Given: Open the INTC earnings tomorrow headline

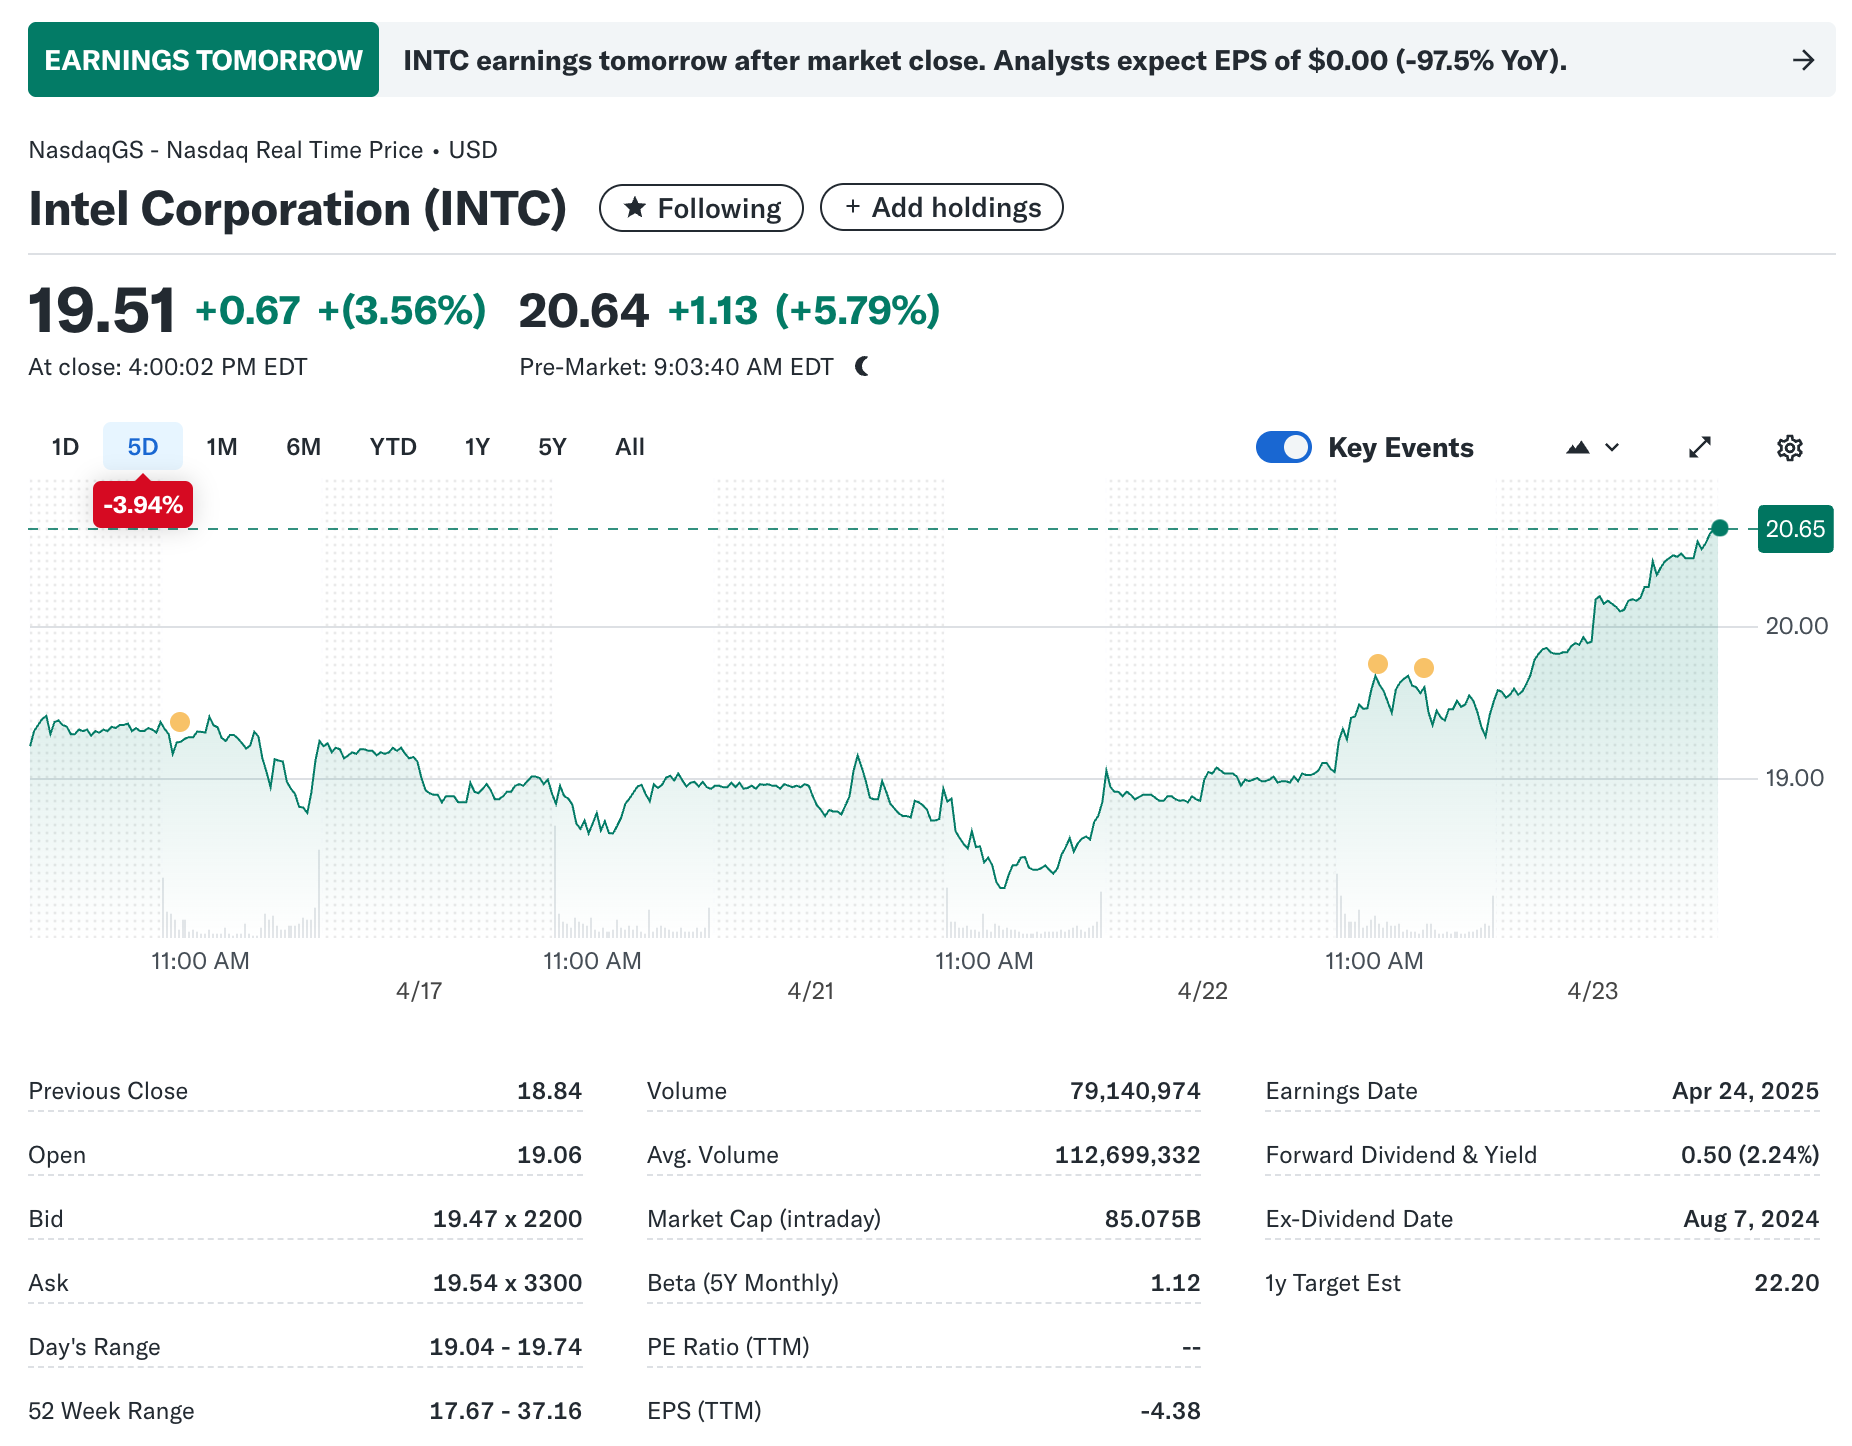Looking at the screenshot, I should pyautogui.click(x=985, y=60).
